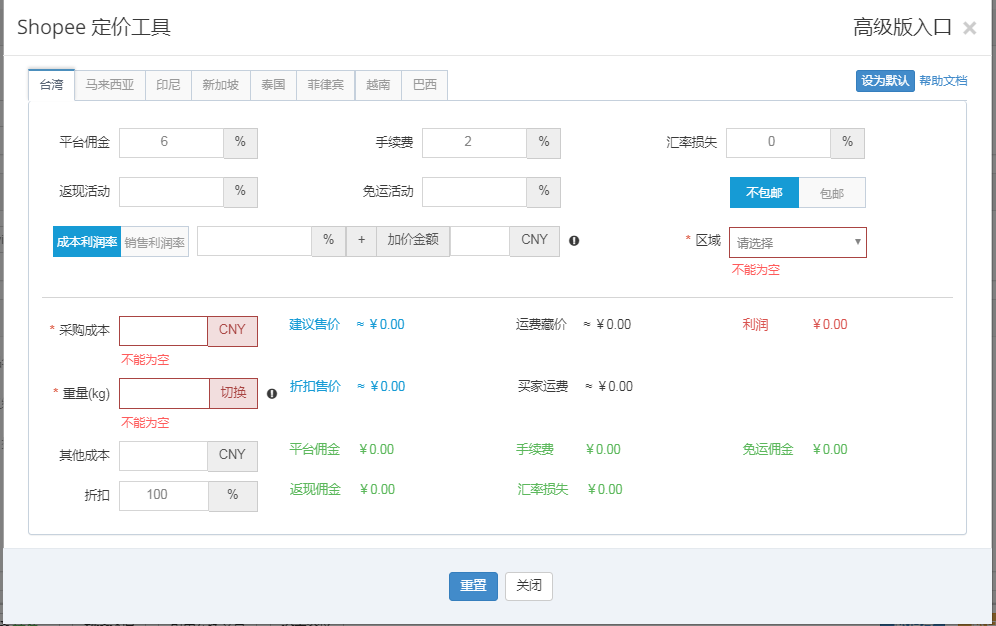Click the plus sign before 加价金额
Viewport: 996px width, 626px height.
tap(361, 241)
